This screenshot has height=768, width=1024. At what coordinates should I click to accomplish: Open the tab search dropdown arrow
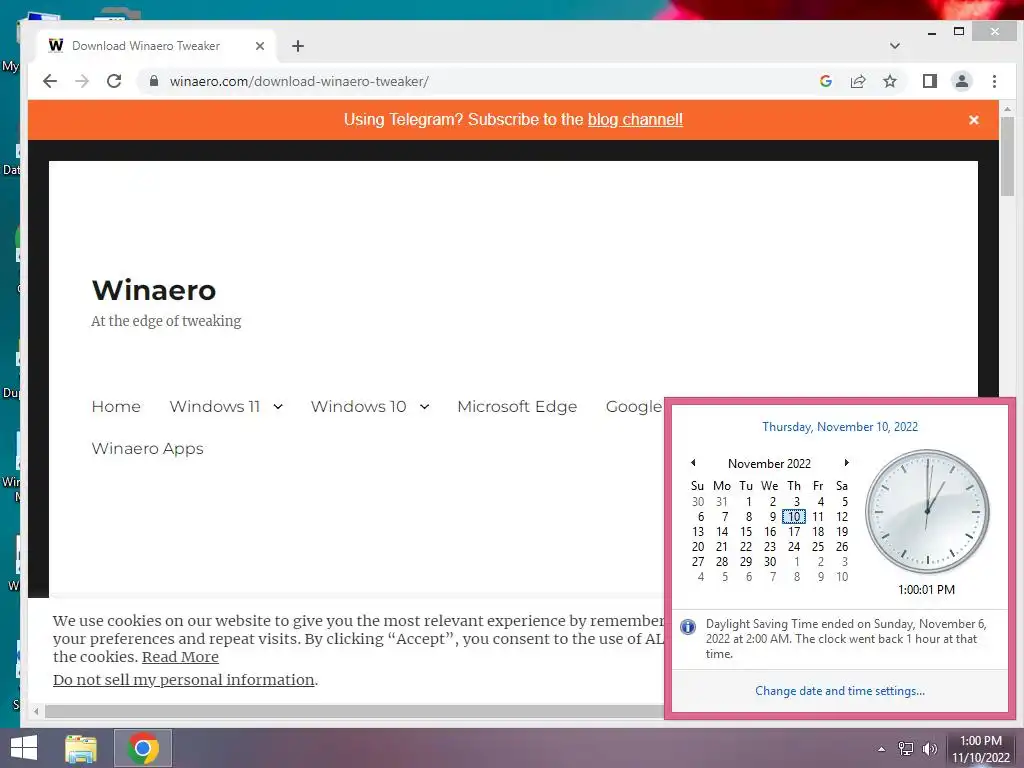895,46
